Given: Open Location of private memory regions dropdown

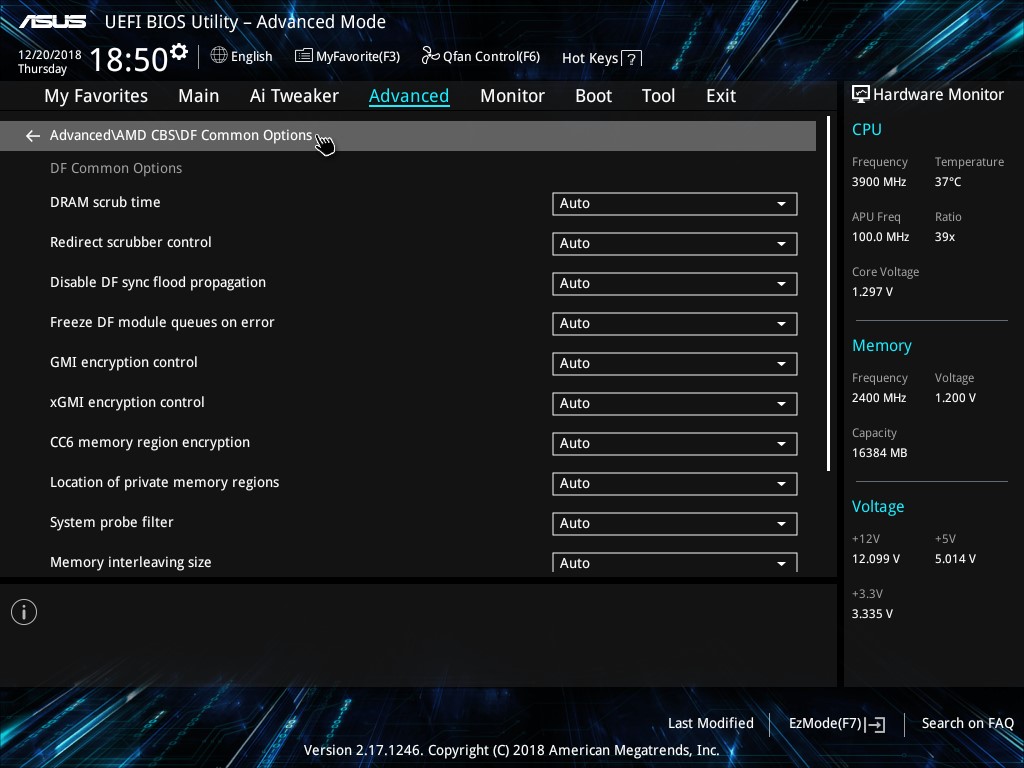Looking at the screenshot, I should pyautogui.click(x=675, y=483).
